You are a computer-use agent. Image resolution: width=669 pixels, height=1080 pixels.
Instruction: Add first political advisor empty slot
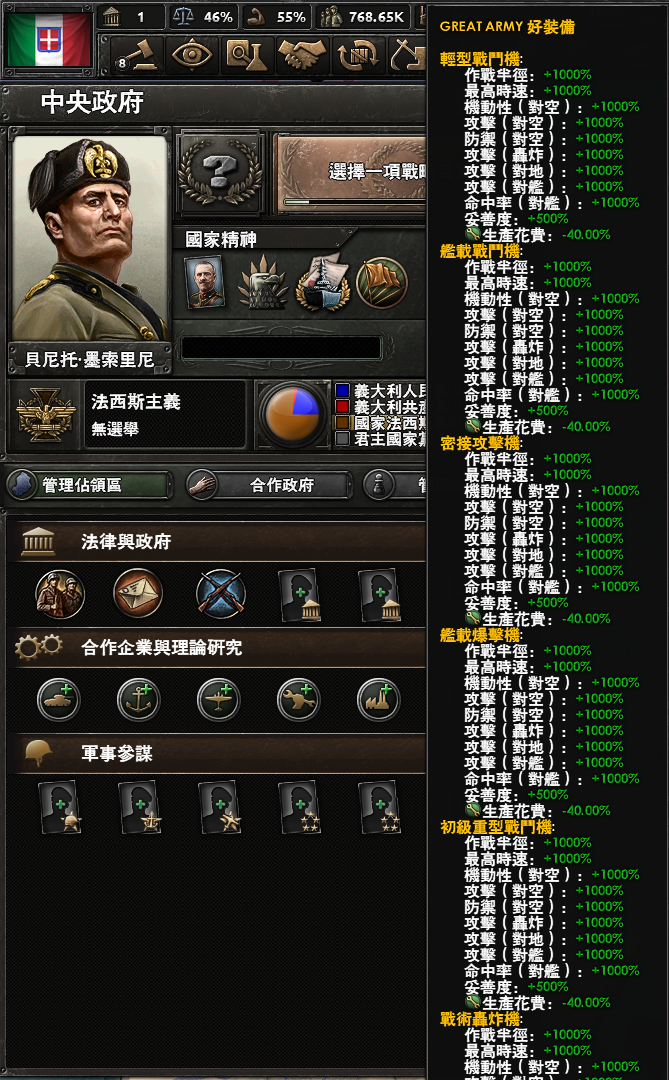coord(300,594)
